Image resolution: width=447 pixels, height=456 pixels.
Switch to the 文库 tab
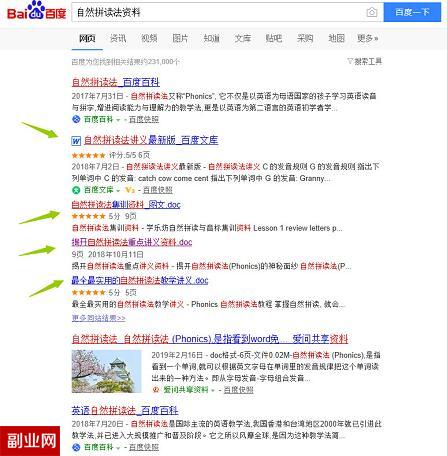[x=243, y=38]
